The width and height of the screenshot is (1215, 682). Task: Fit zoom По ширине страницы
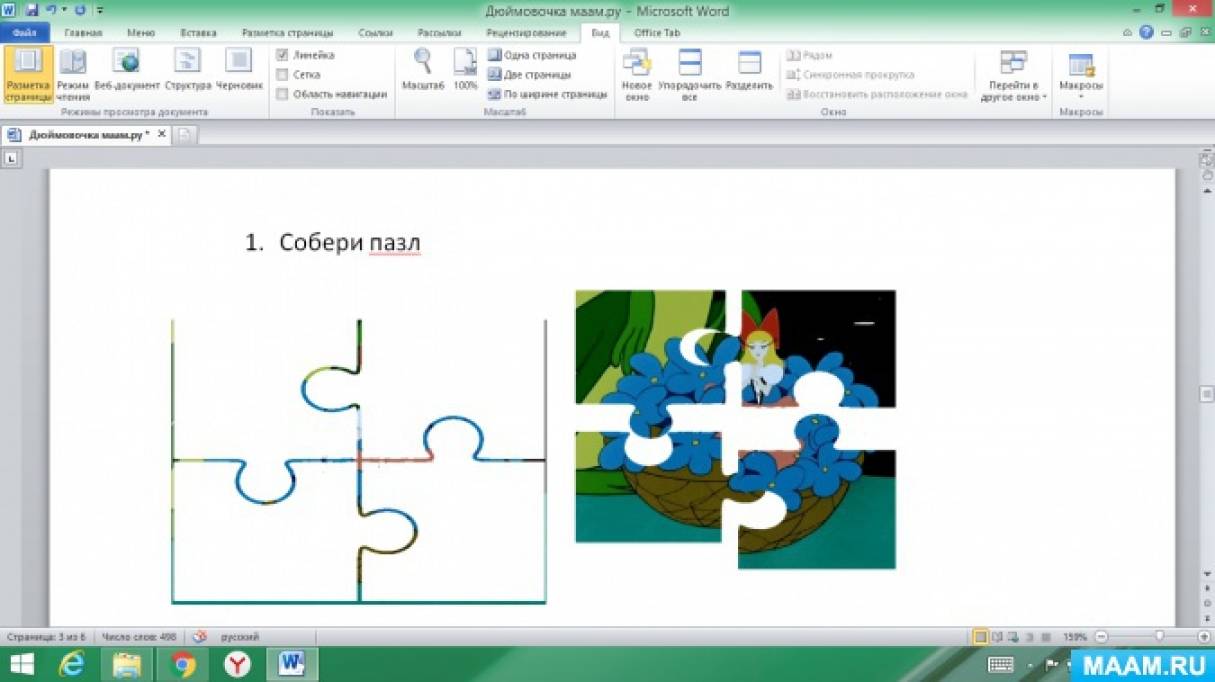(547, 94)
